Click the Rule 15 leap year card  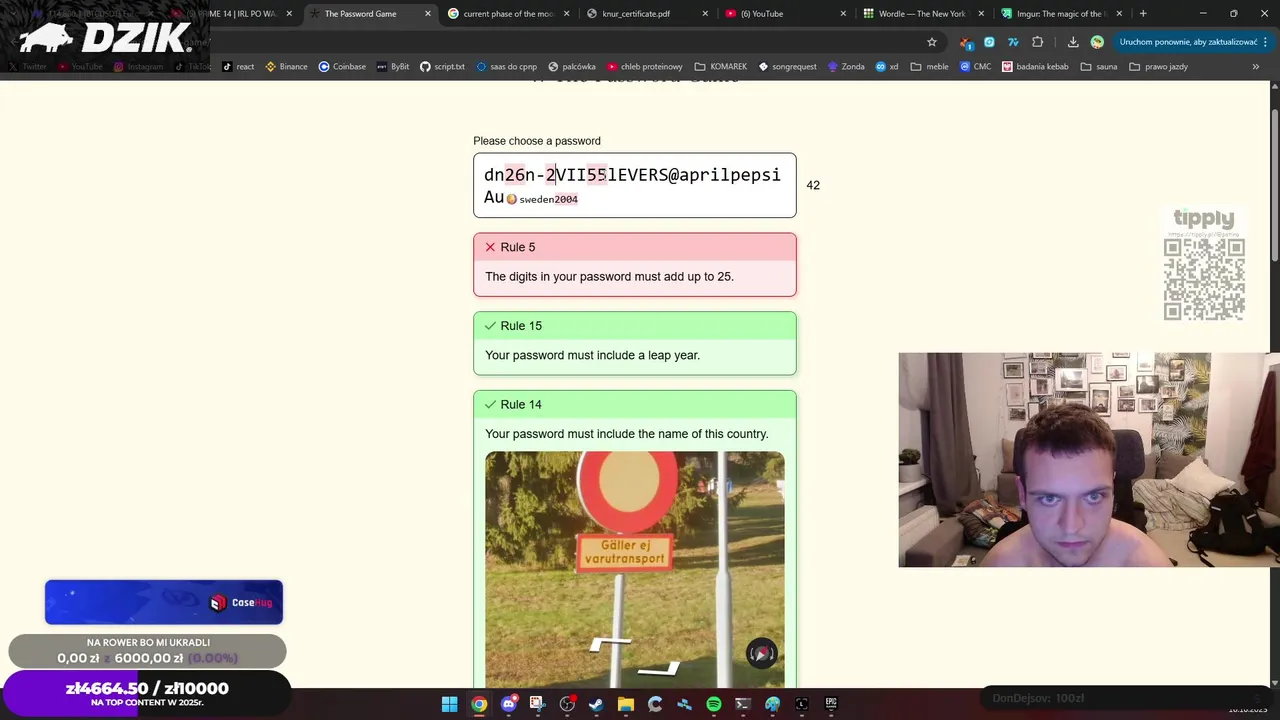635,343
